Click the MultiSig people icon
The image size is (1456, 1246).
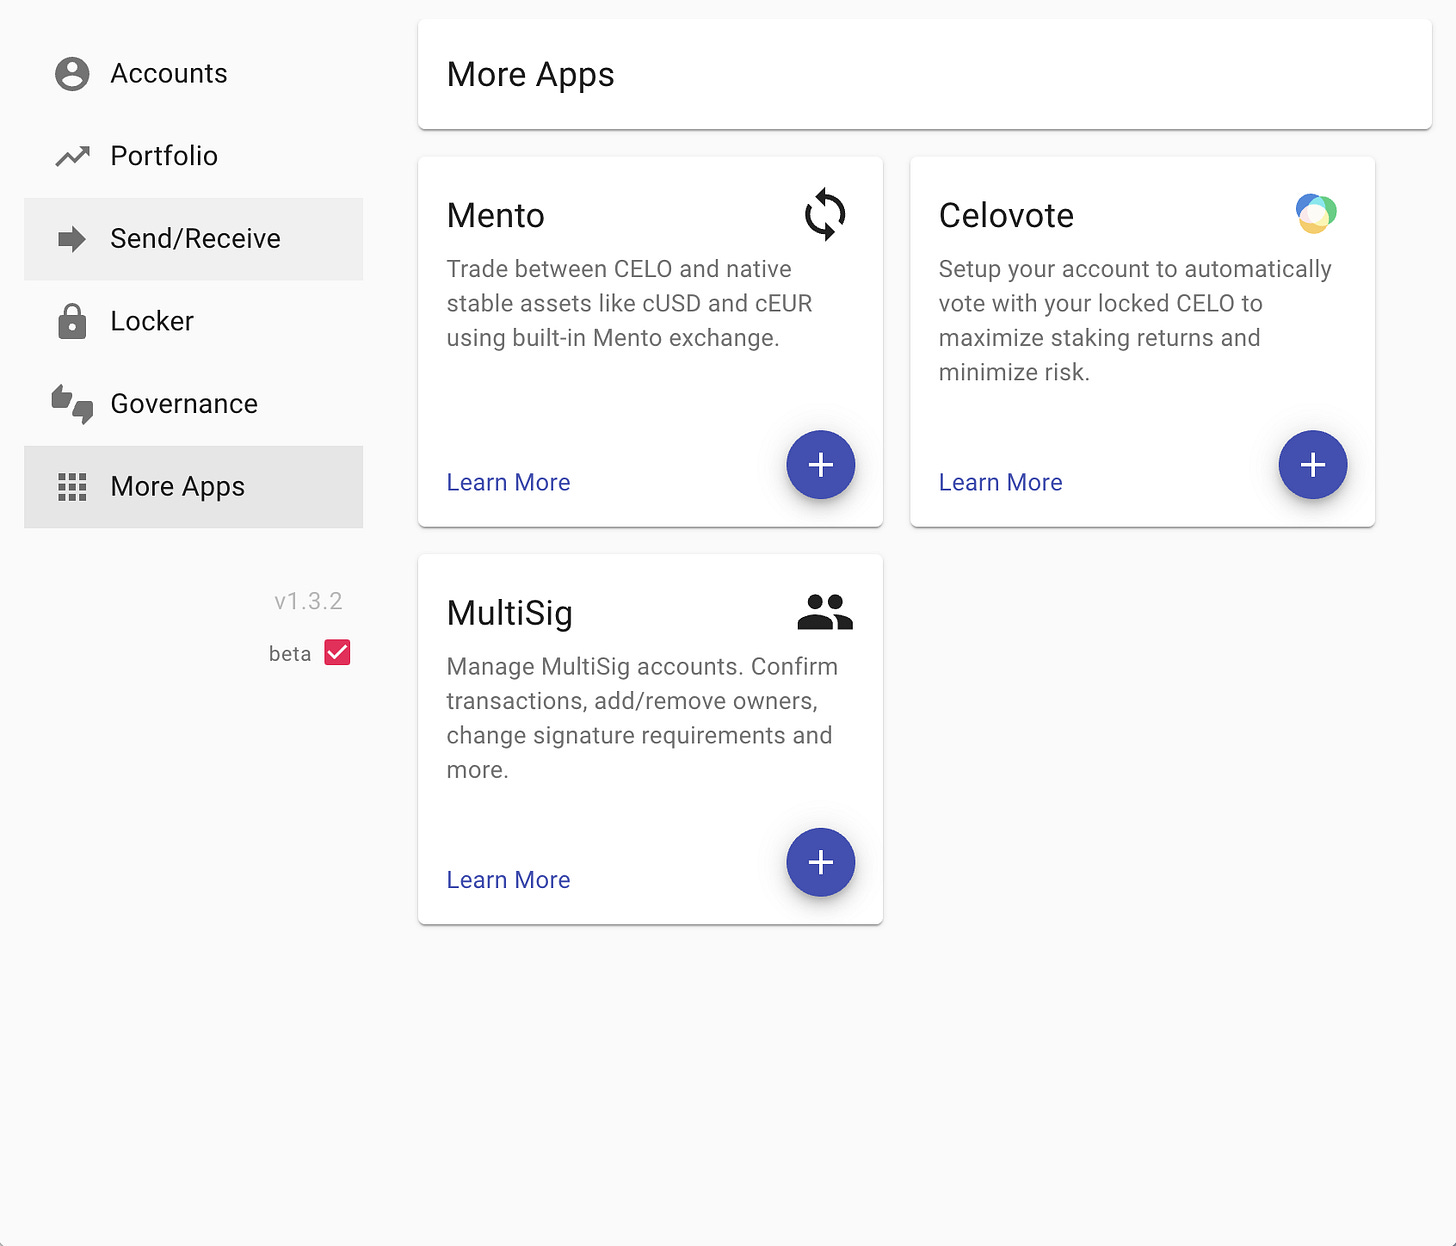point(825,611)
